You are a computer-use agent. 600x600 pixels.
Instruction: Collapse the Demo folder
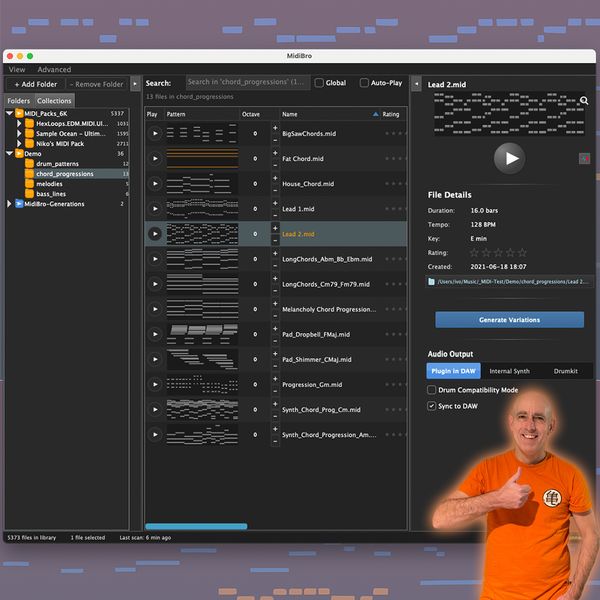click(x=10, y=153)
